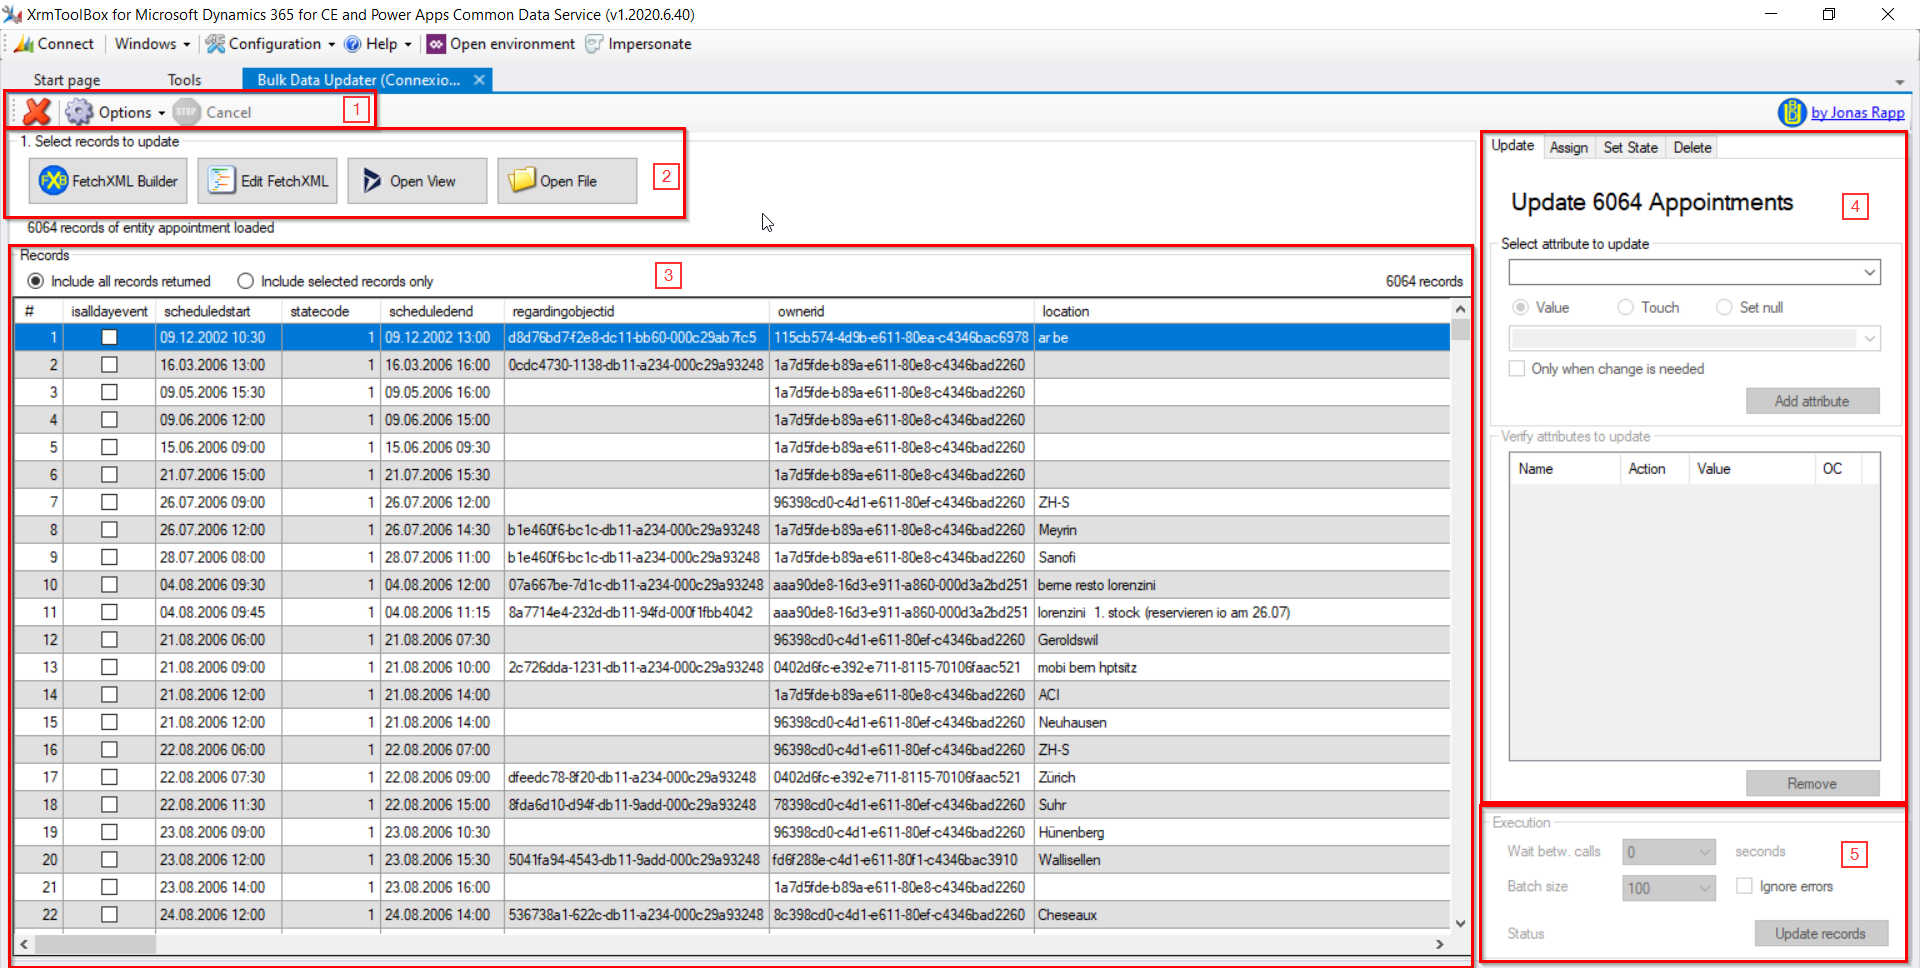Click Open File folder button
Screen dimensions: 1920x968
pyautogui.click(x=567, y=181)
